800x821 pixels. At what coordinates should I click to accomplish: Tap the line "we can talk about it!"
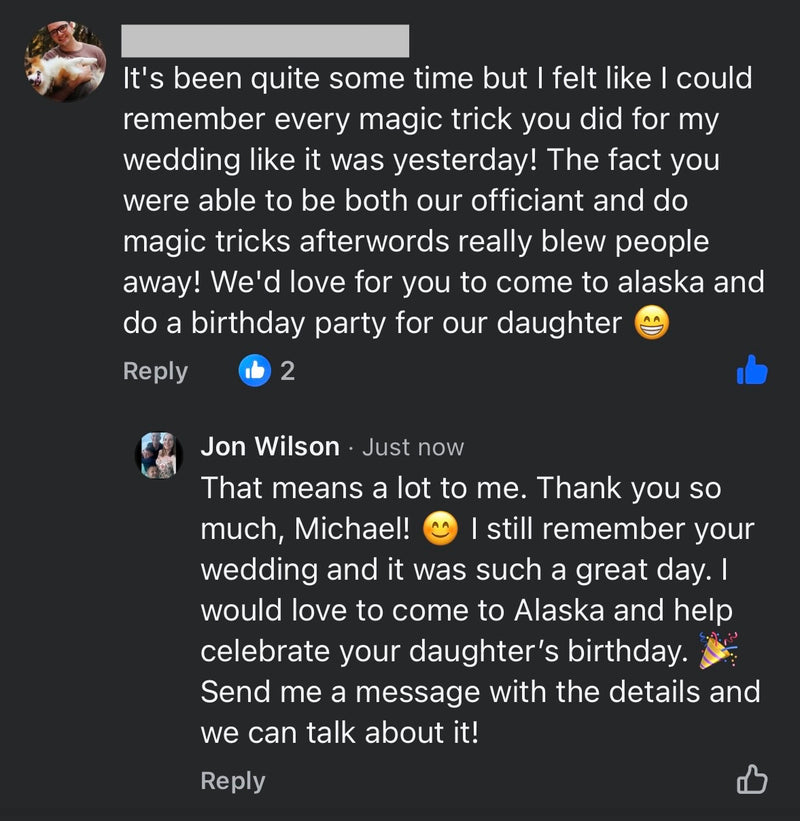click(x=340, y=732)
